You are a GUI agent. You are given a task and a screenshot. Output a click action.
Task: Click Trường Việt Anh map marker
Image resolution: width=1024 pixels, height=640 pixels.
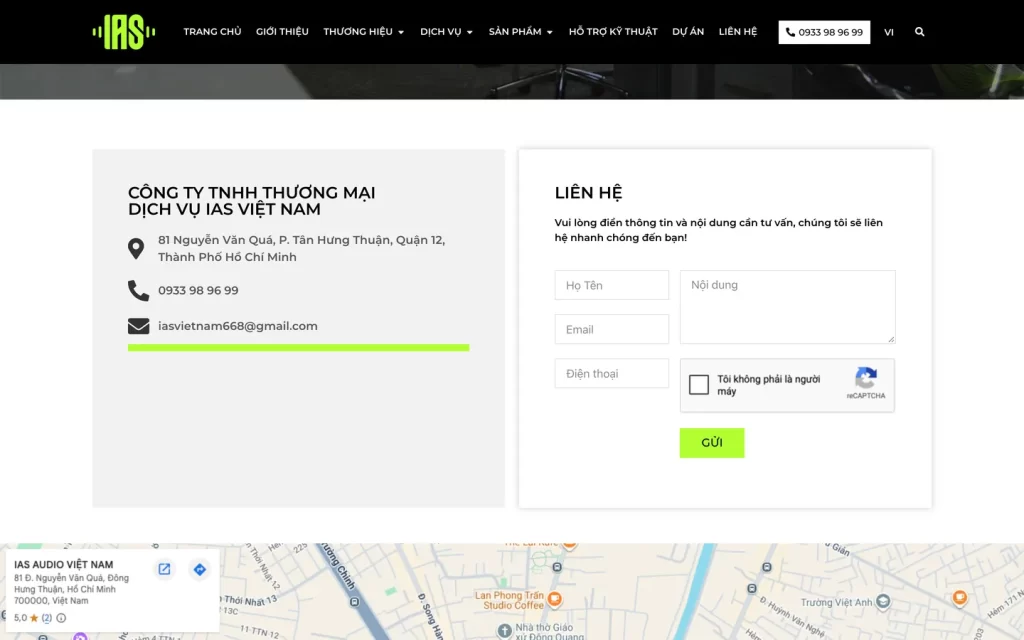[x=882, y=601]
